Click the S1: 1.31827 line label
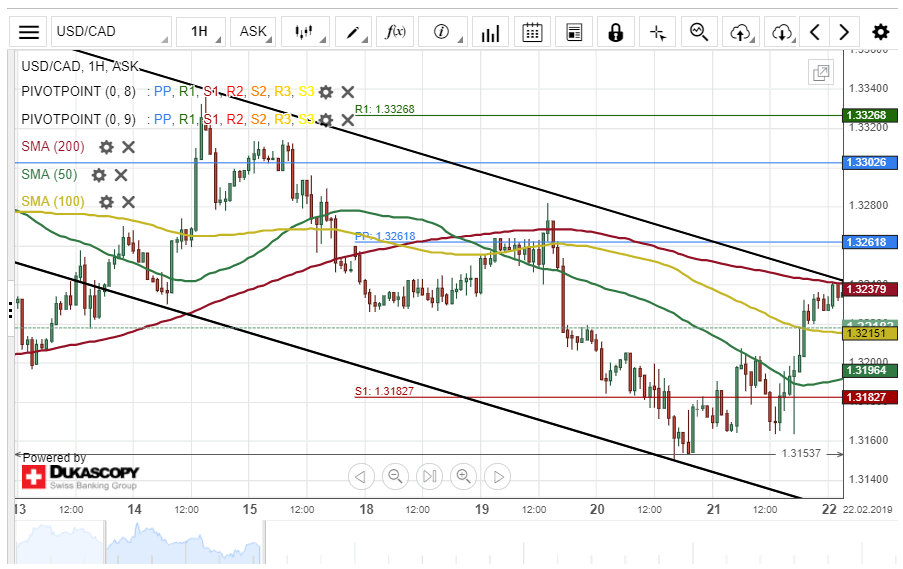Viewport: 903px width, 569px height. [x=384, y=391]
